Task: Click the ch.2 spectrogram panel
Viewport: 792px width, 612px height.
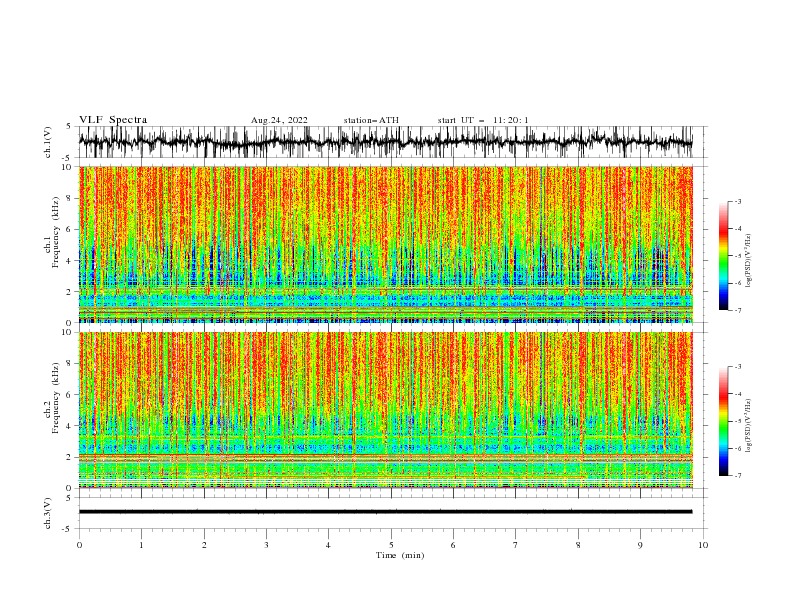Action: pyautogui.click(x=385, y=410)
